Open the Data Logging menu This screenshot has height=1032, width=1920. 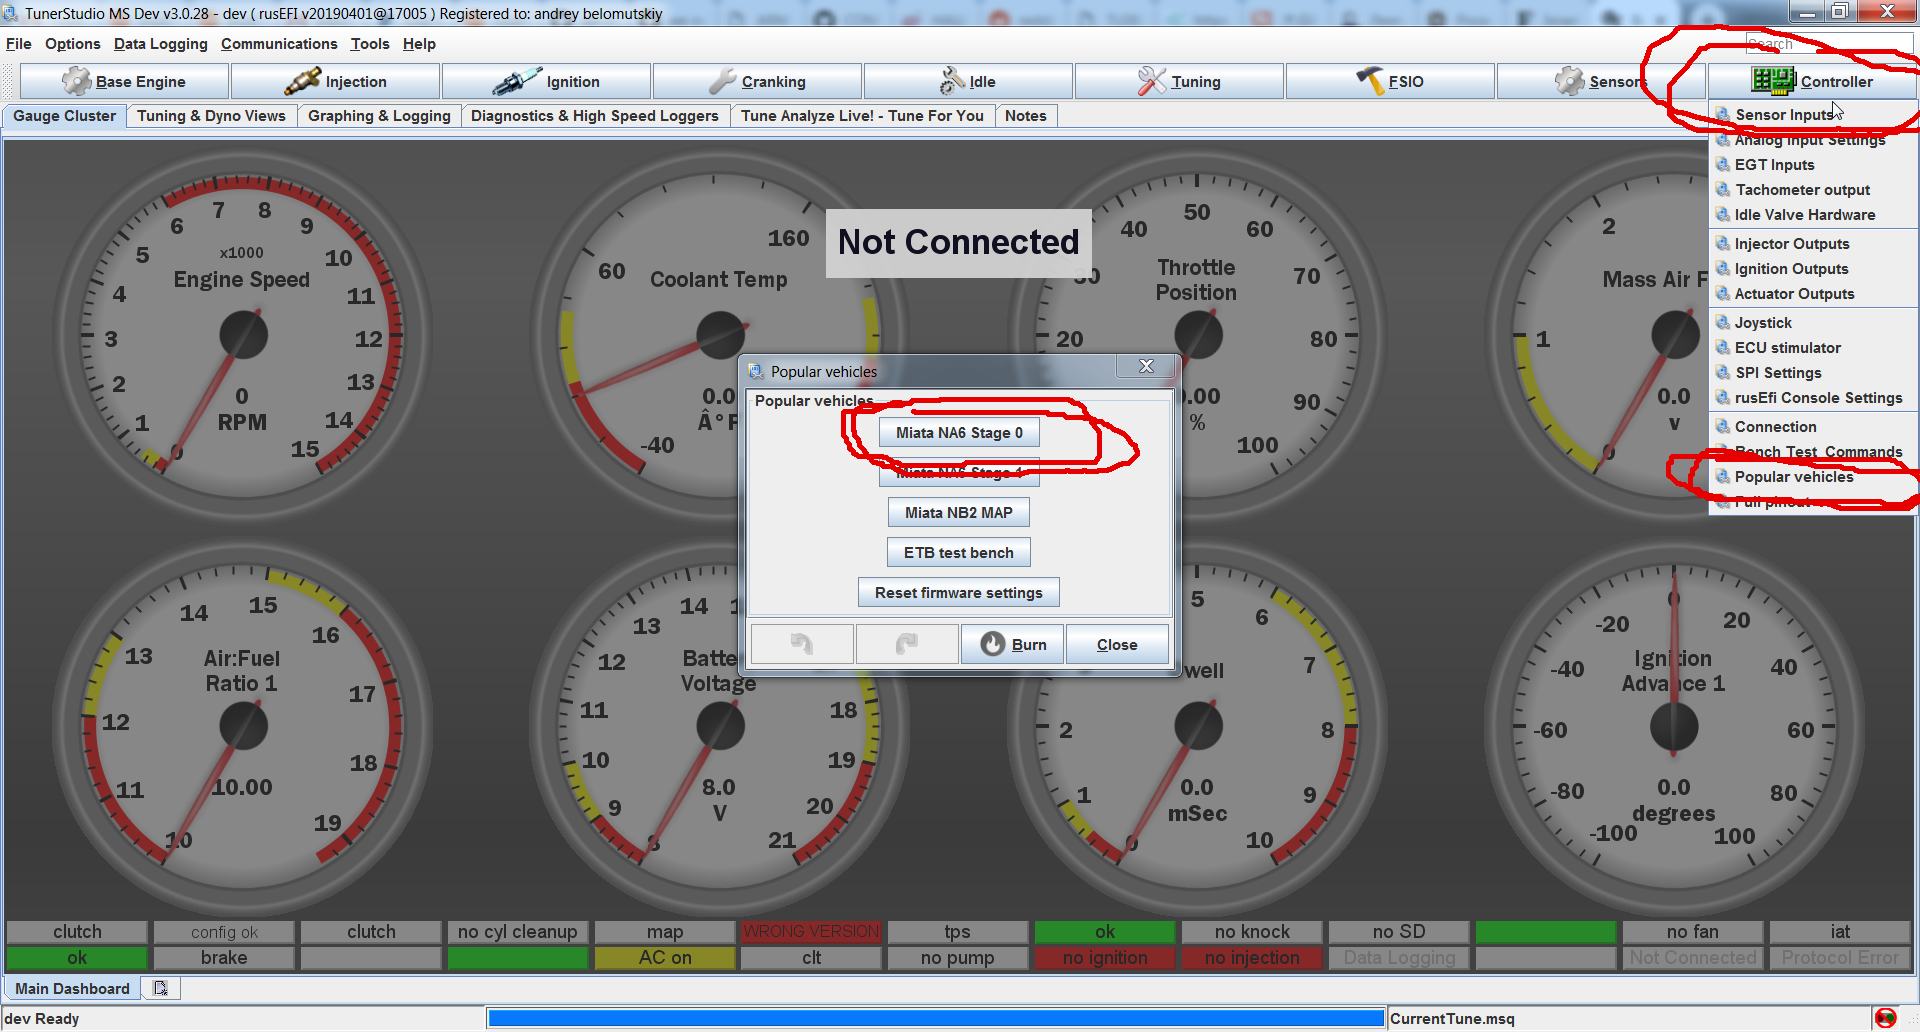[x=160, y=44]
